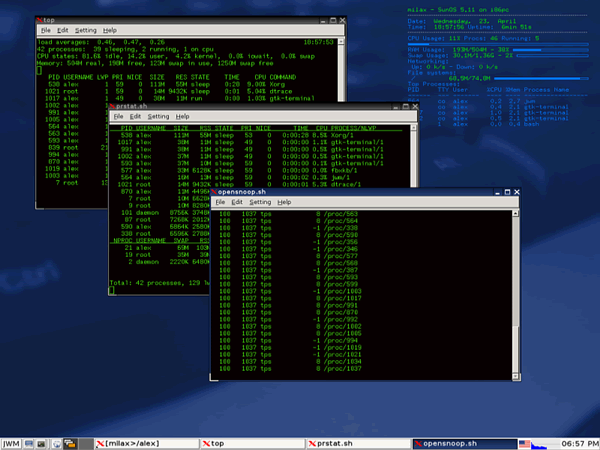This screenshot has width=600, height=450.
Task: Switch to [milax>/alex] taskbar window
Action: [147, 443]
